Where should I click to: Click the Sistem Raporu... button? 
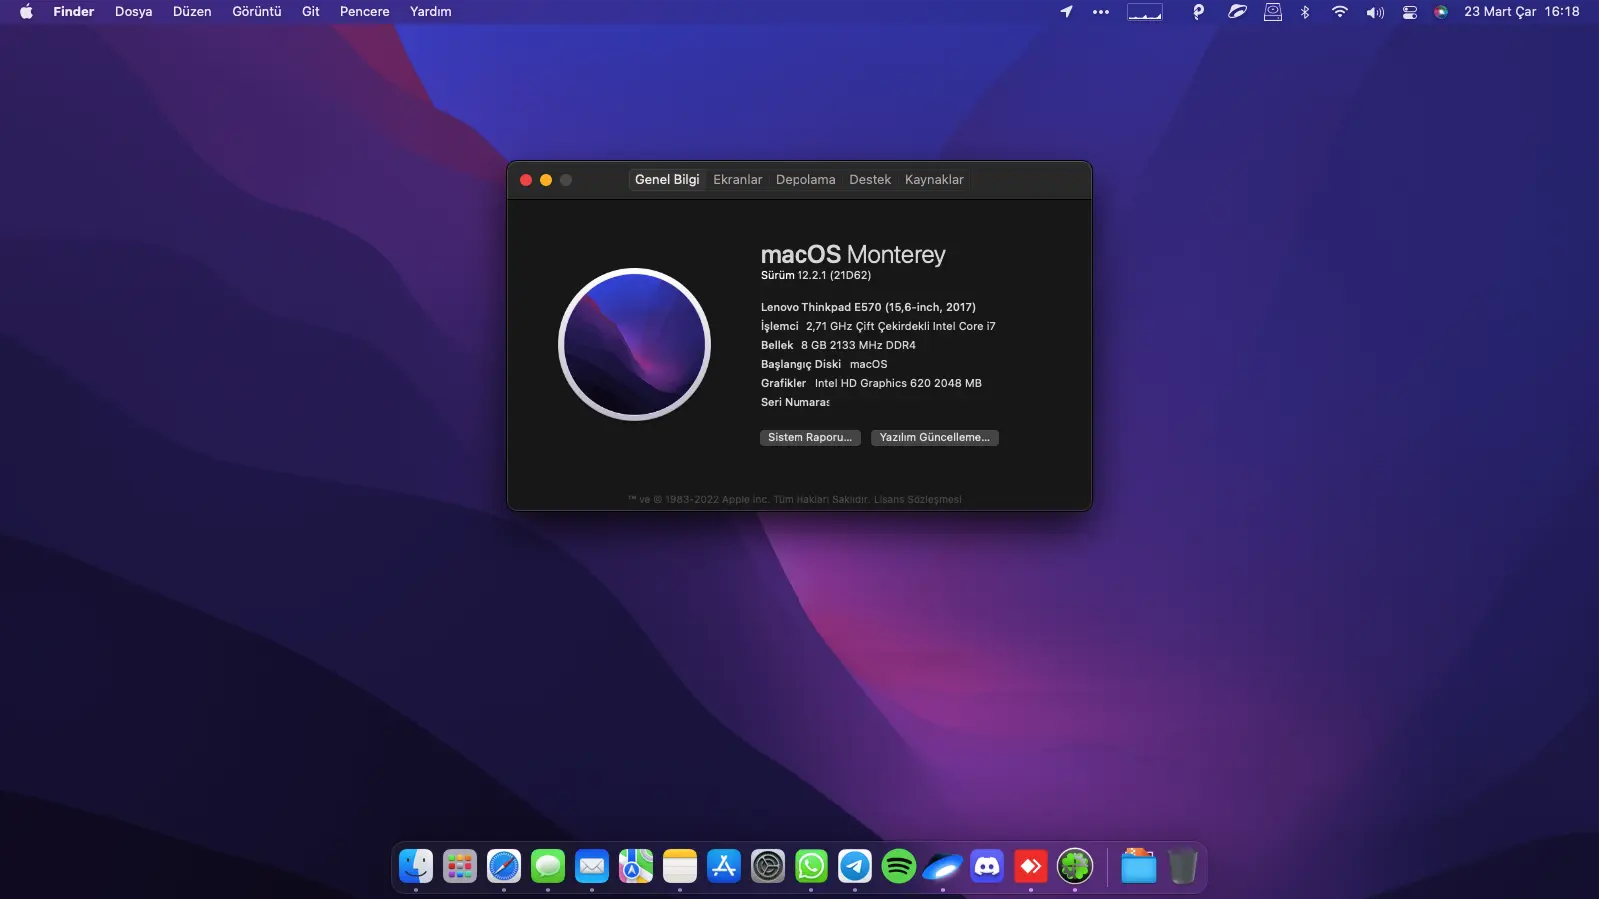(x=810, y=438)
